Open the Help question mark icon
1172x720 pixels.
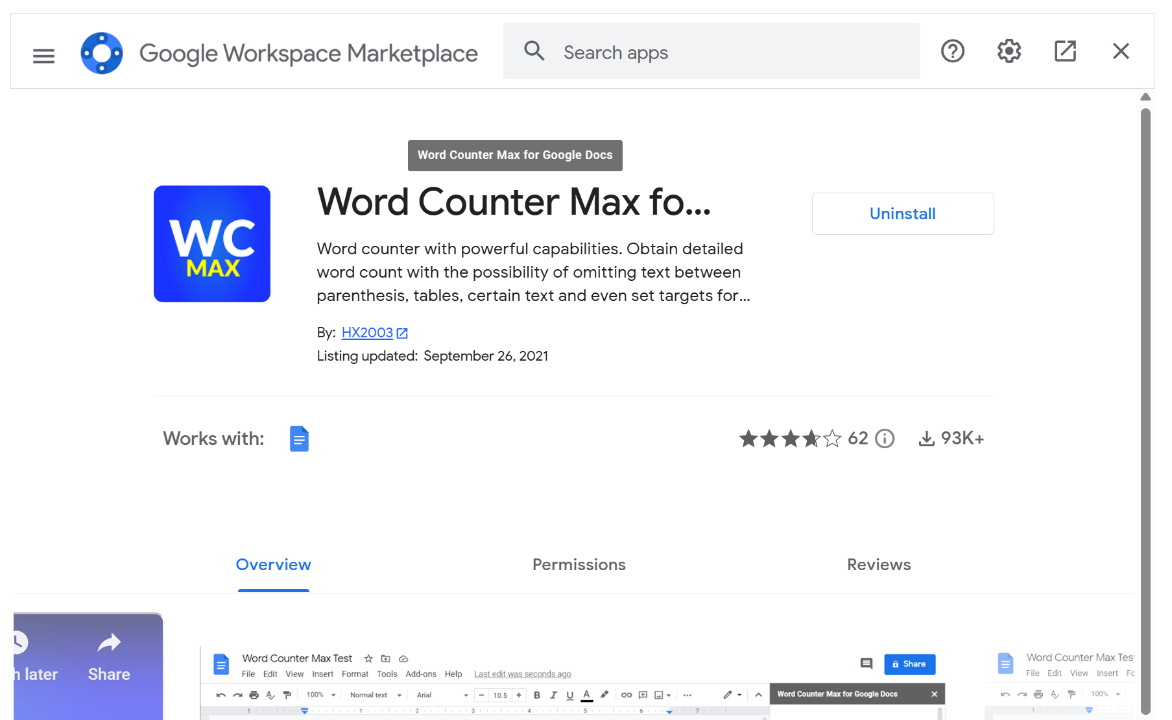(953, 52)
